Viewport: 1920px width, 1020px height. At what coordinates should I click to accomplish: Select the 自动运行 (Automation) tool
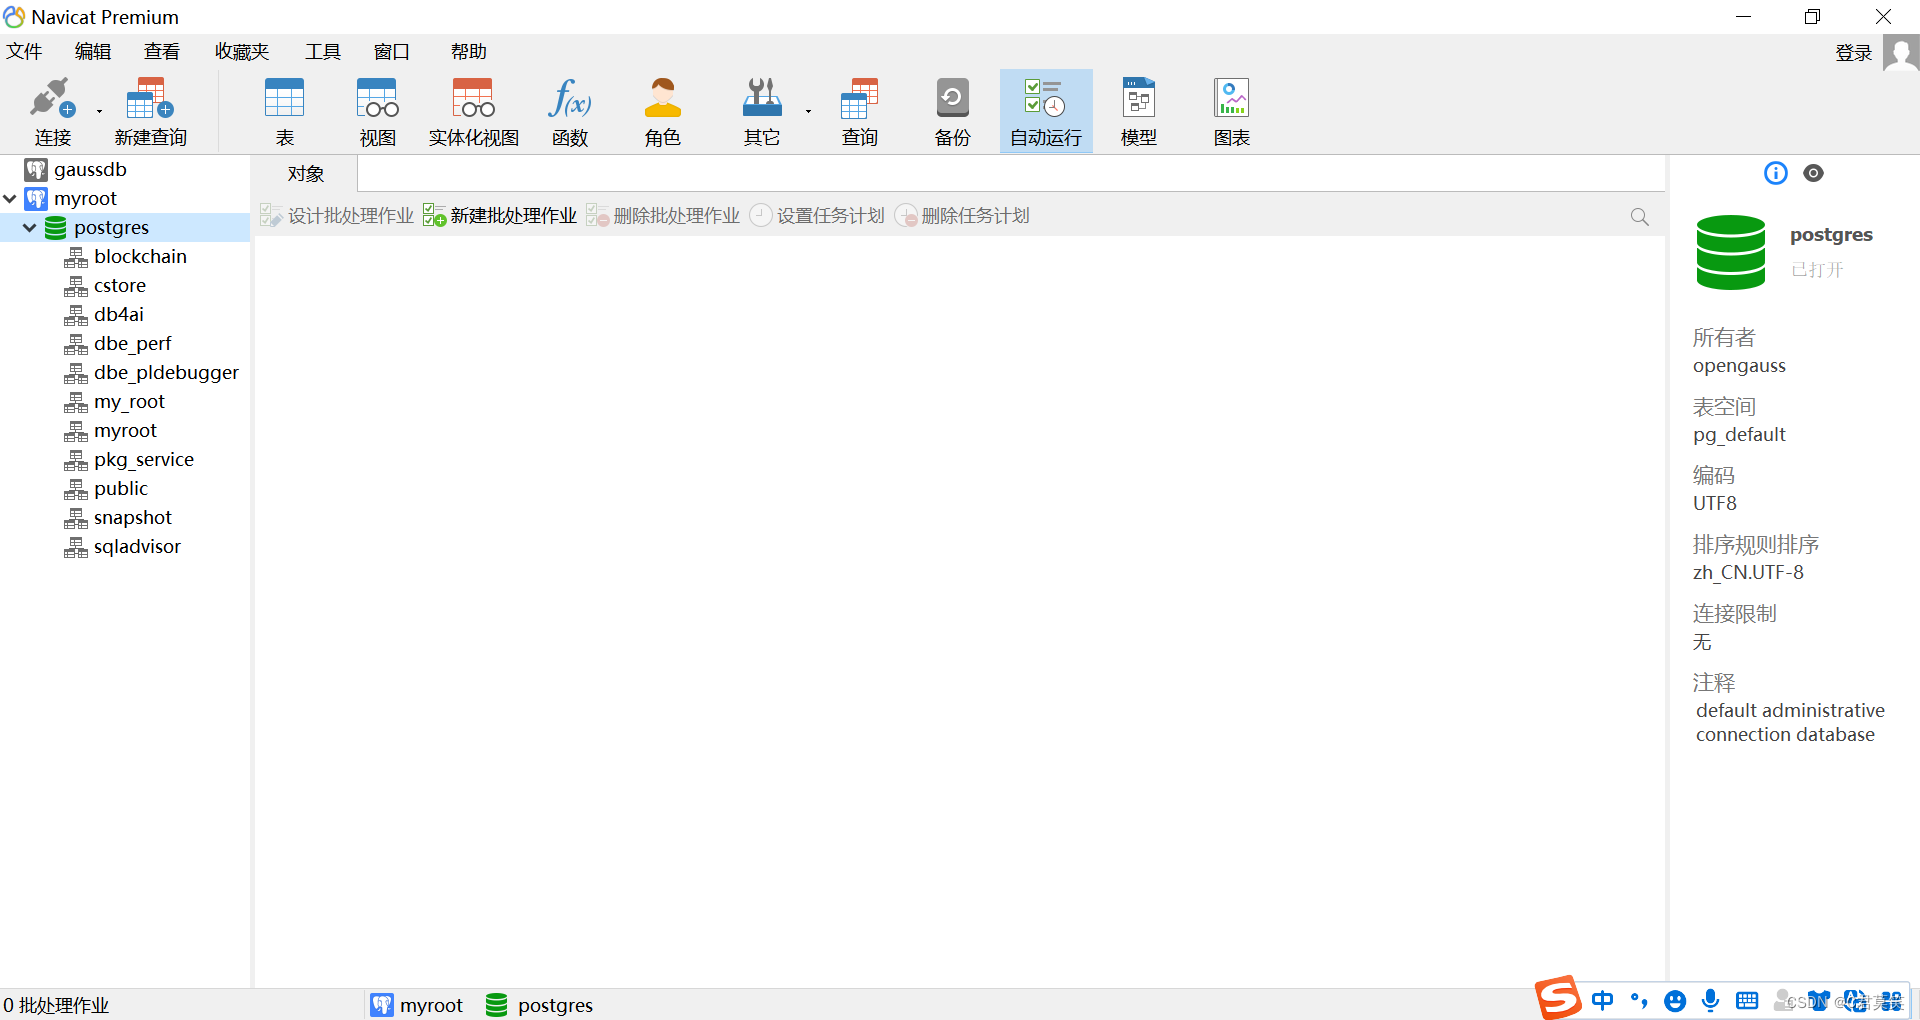pos(1046,111)
